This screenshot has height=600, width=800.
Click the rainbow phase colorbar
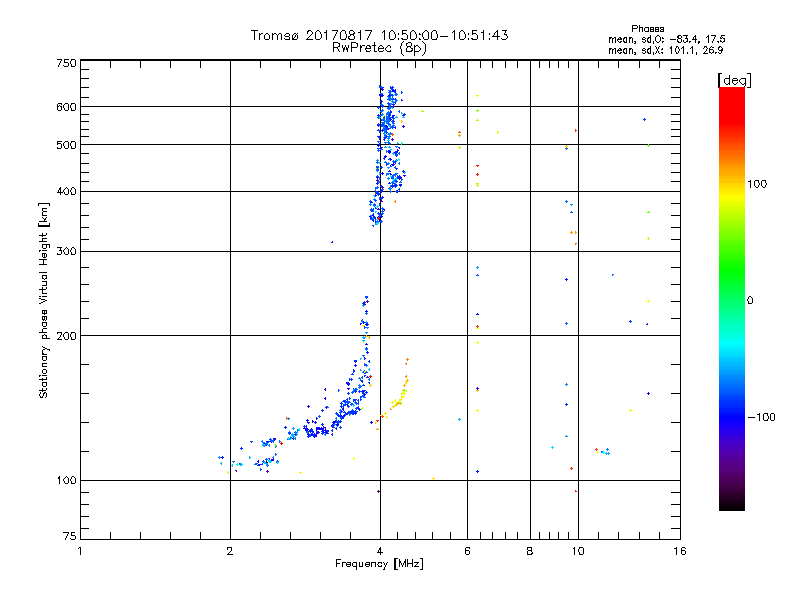point(732,299)
